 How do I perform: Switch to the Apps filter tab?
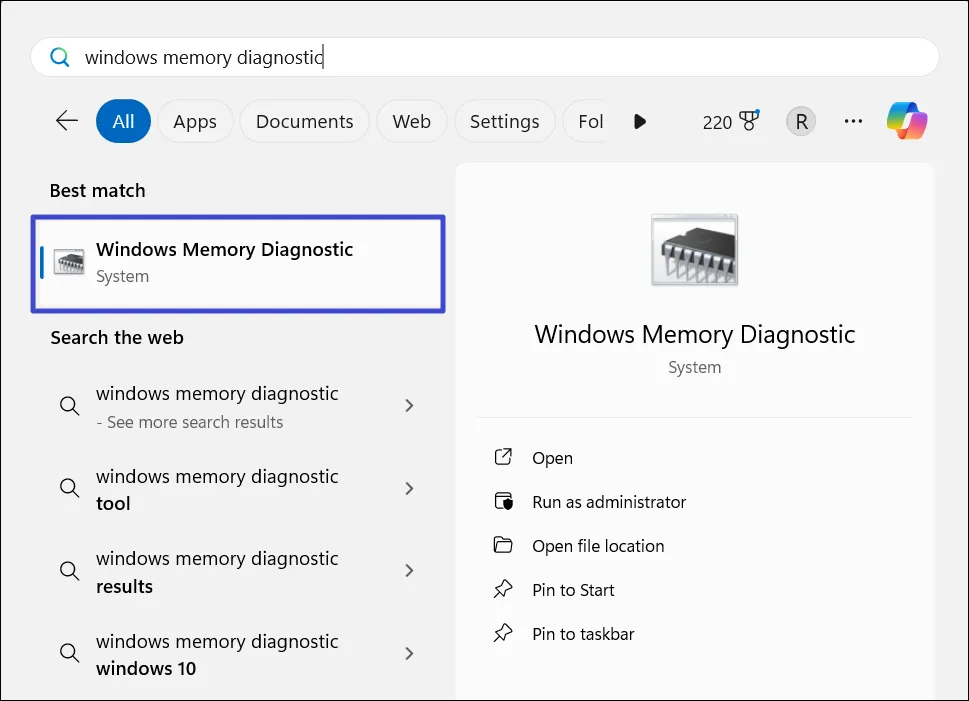195,121
